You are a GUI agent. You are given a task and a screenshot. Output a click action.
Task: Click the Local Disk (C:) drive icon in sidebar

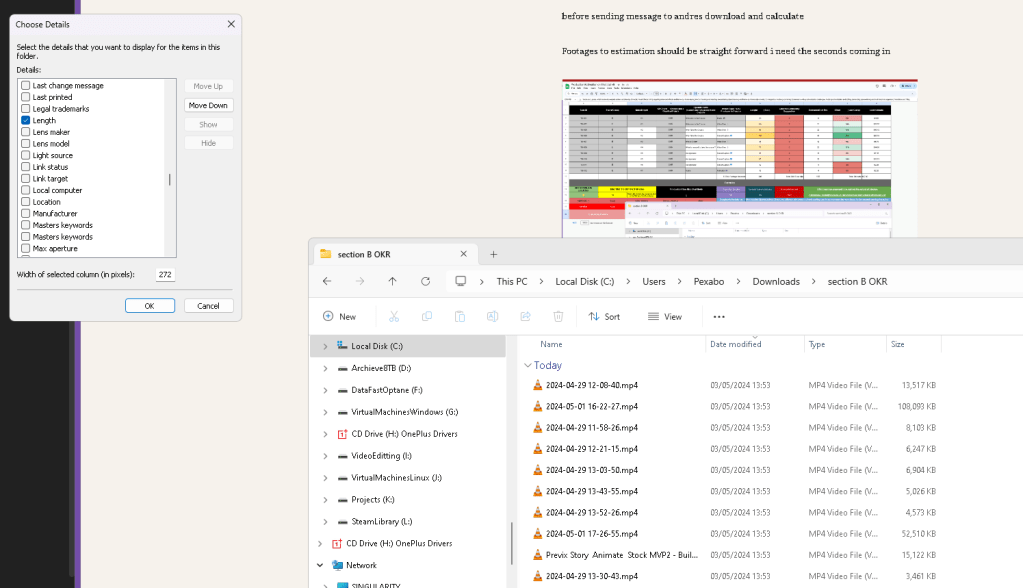342,345
